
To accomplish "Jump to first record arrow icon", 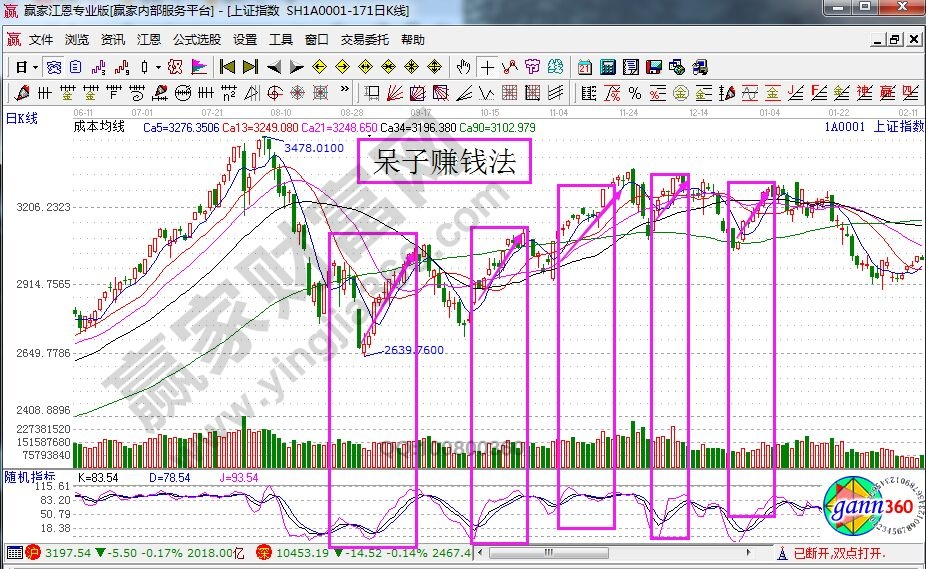I will point(227,67).
